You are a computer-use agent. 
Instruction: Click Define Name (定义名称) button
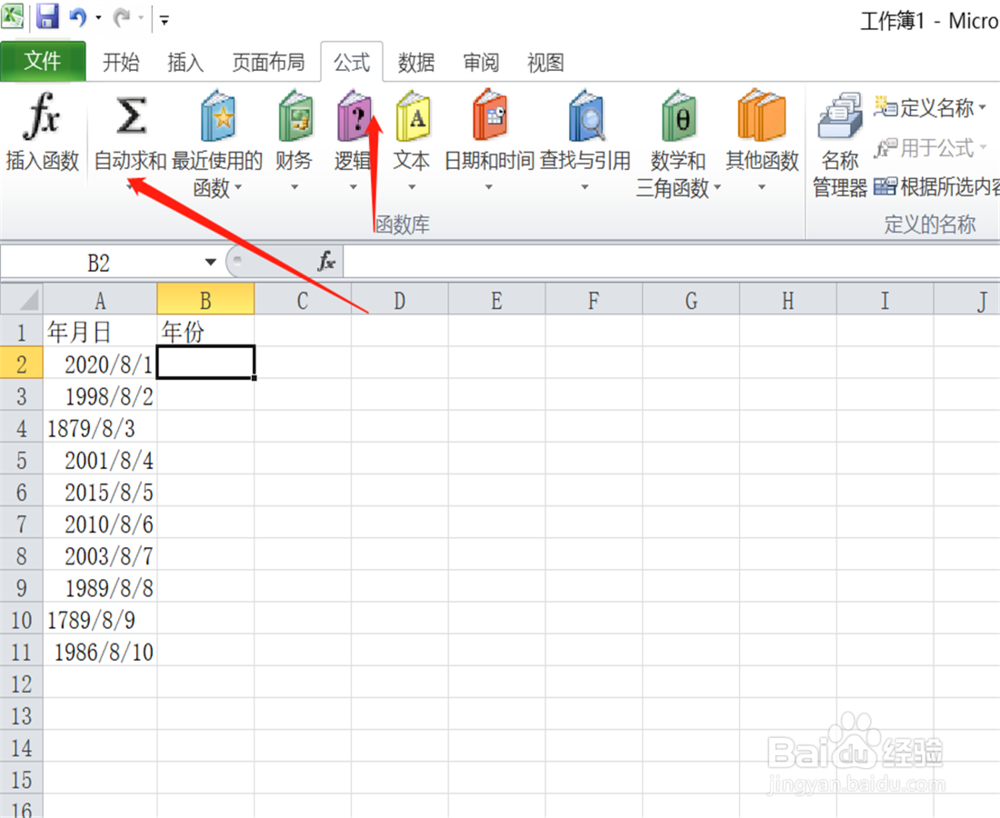coord(929,108)
